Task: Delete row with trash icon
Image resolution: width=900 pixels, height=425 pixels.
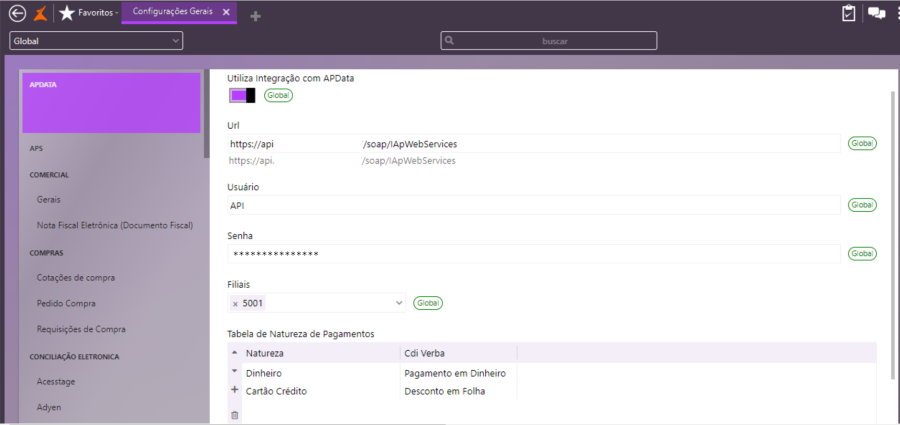Action: pos(234,415)
